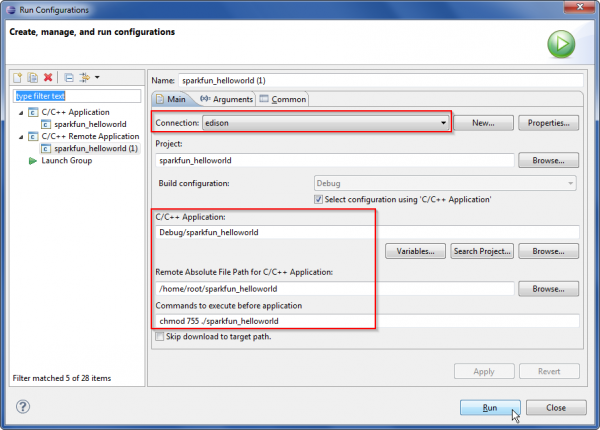Collapse the C/C++ Remote Application tree node
The image size is (600, 430).
[21, 137]
